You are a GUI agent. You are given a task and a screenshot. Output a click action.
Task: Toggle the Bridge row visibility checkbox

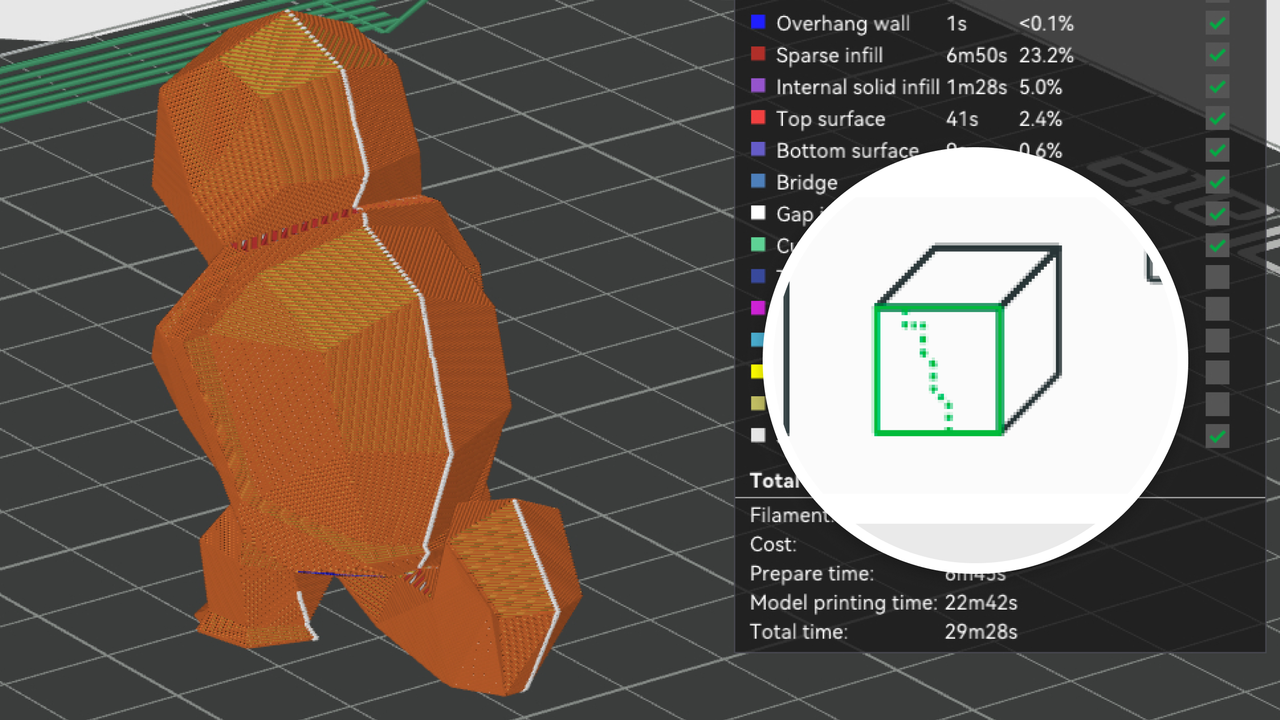click(x=1217, y=183)
